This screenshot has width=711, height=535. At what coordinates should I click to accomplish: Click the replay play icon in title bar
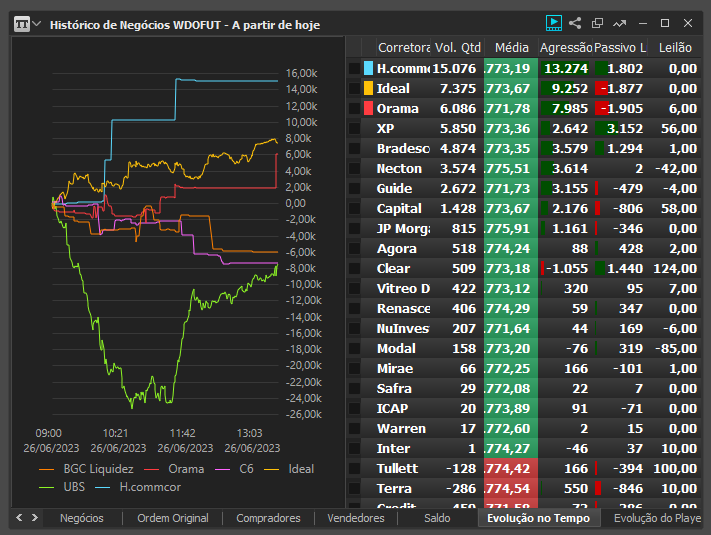[554, 23]
